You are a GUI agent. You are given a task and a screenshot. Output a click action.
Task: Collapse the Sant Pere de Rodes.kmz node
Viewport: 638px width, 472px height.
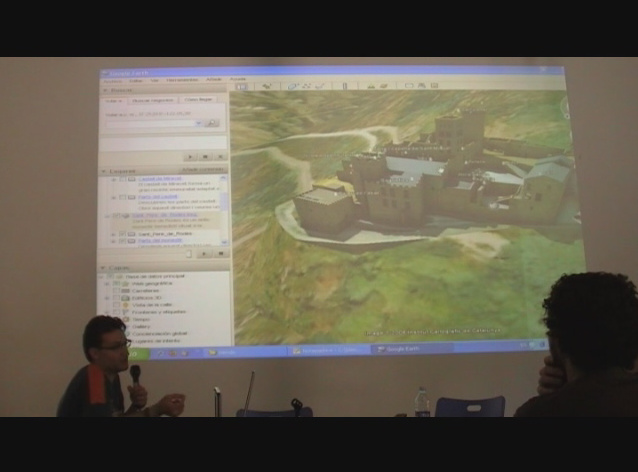point(107,216)
